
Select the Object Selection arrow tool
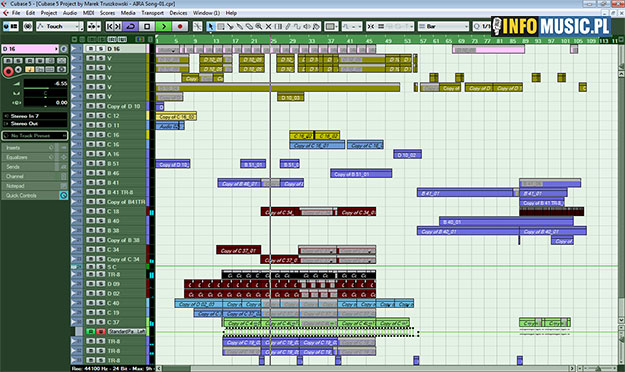(211, 26)
